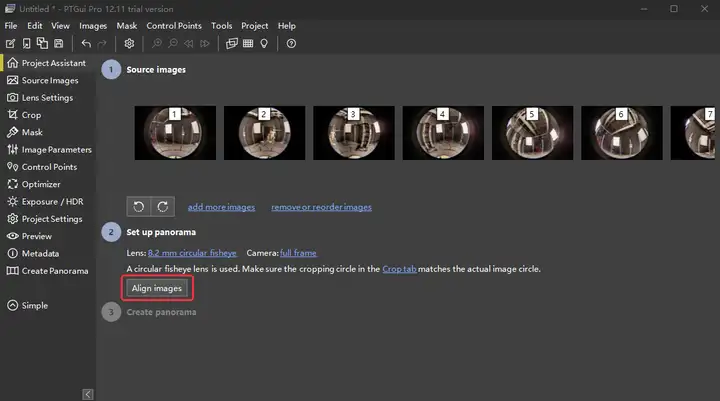Rotate images counterclockwise
The height and width of the screenshot is (401, 720).
pos(139,207)
